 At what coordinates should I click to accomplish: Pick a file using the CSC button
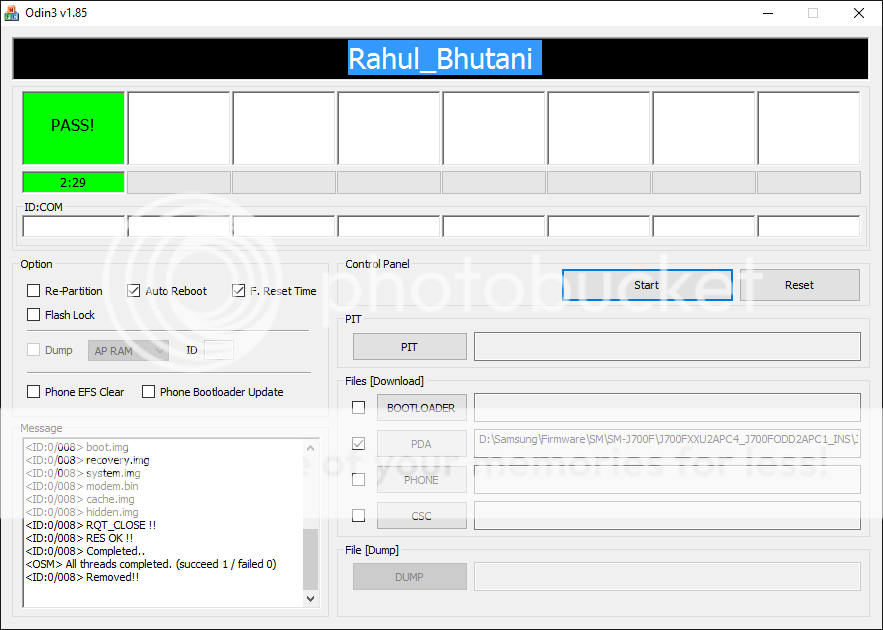pyautogui.click(x=421, y=516)
